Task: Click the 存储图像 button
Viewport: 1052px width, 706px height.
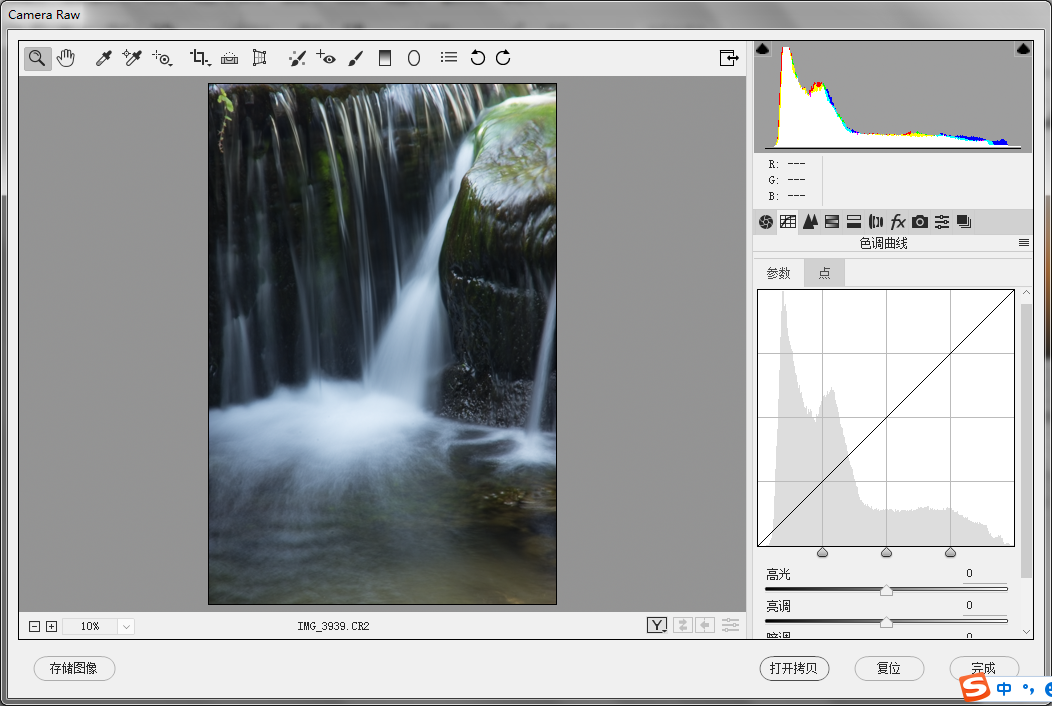Action: pyautogui.click(x=74, y=668)
